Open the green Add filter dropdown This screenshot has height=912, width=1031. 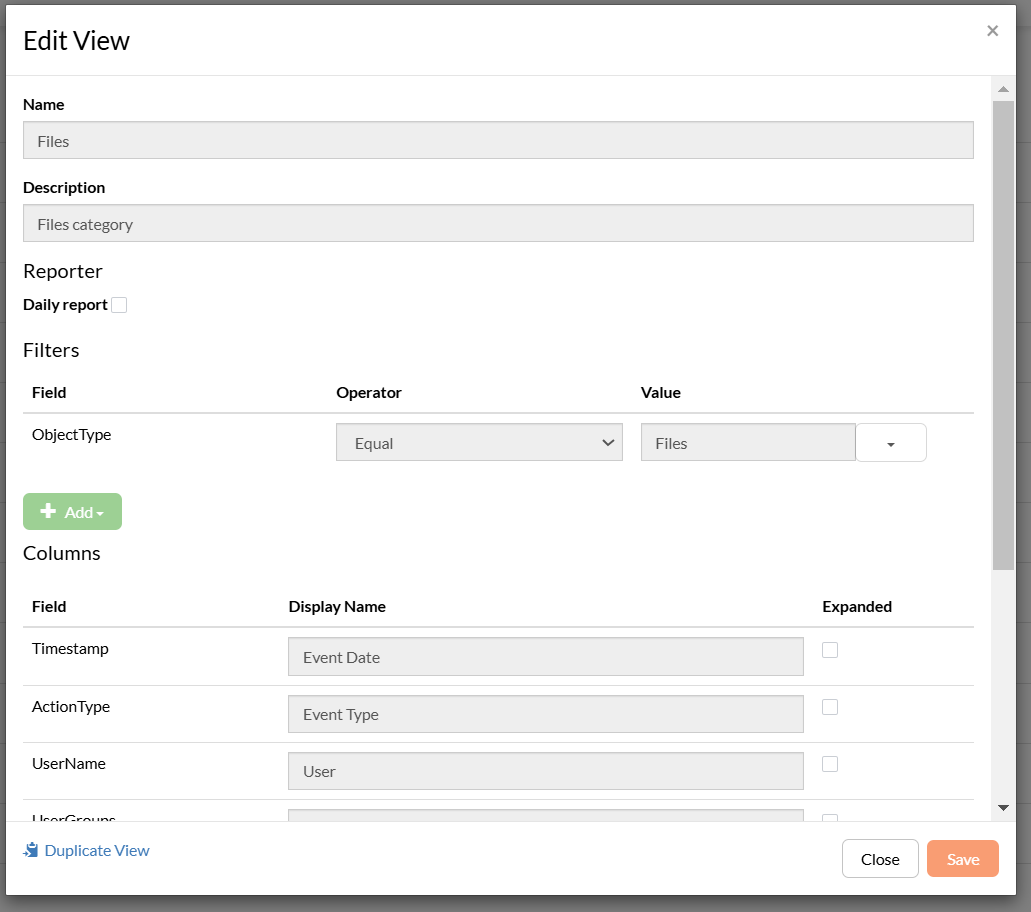[72, 512]
